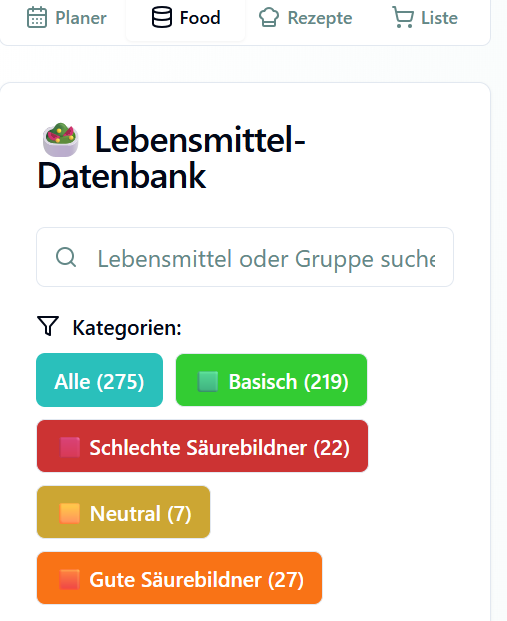
Task: Click the magnifier icon in search box
Action: [x=66, y=257]
